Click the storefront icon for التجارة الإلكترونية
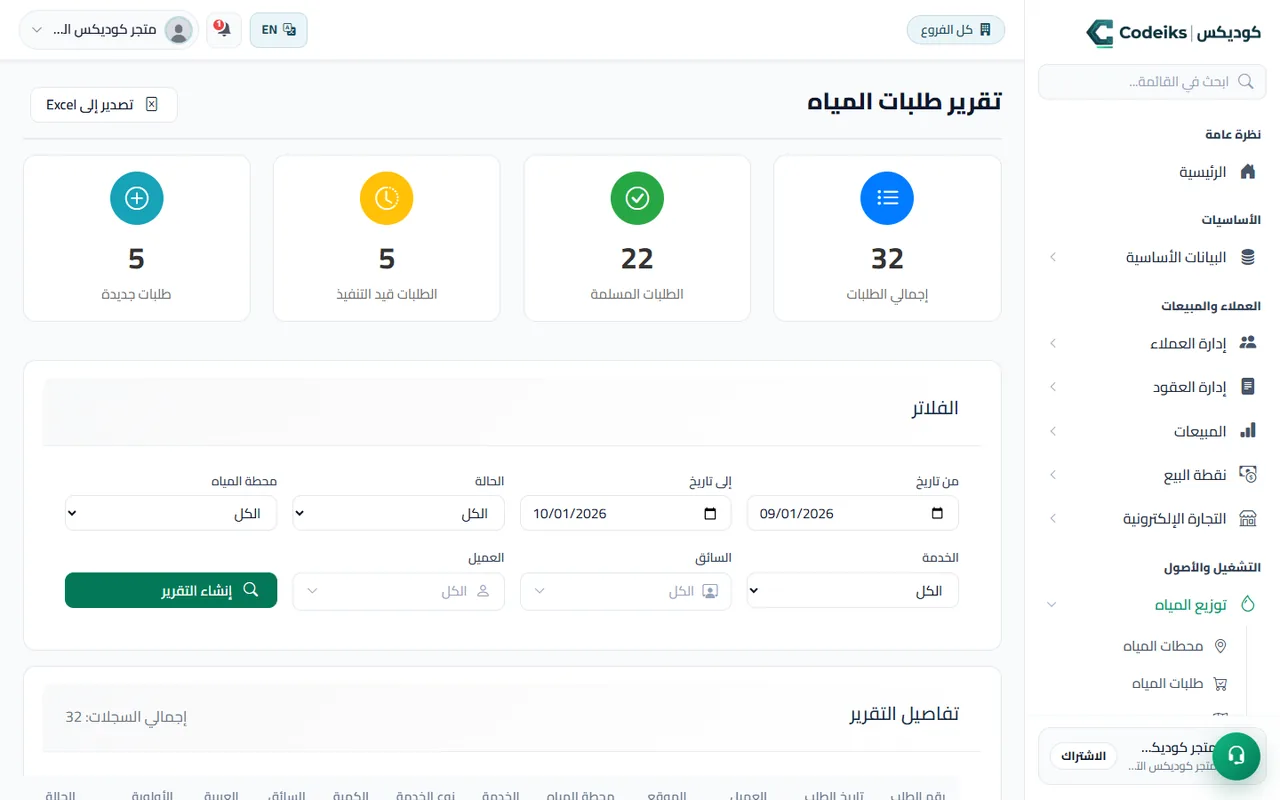The width and height of the screenshot is (1280, 800). coord(1247,519)
